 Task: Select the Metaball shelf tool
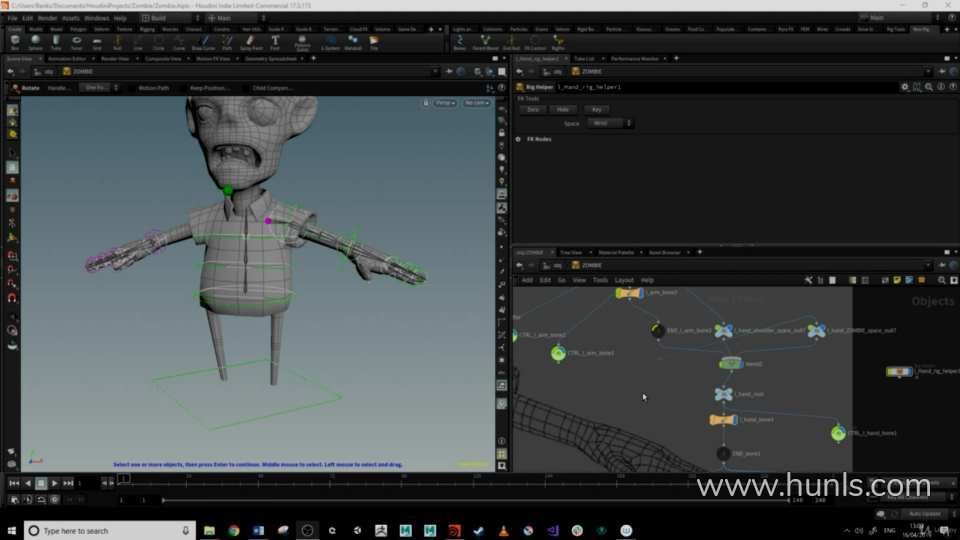353,42
